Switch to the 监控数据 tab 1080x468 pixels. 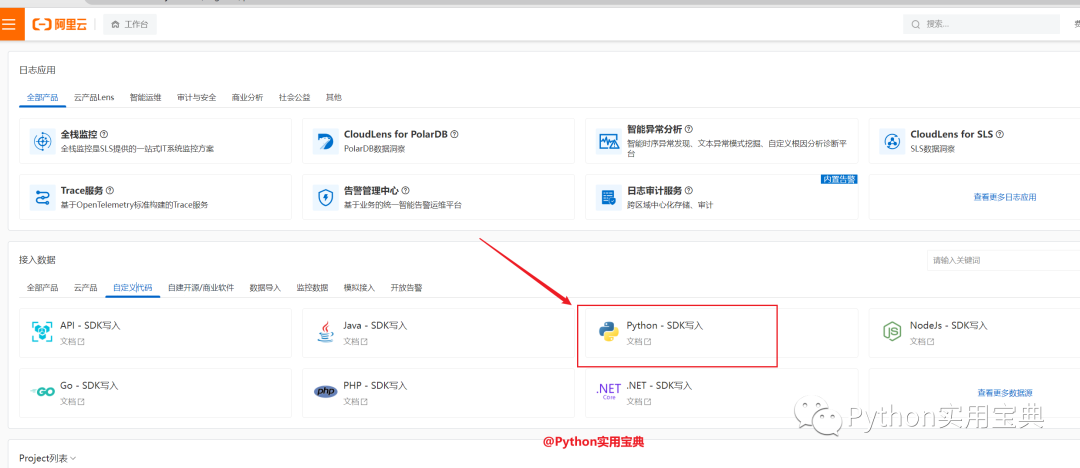(312, 287)
